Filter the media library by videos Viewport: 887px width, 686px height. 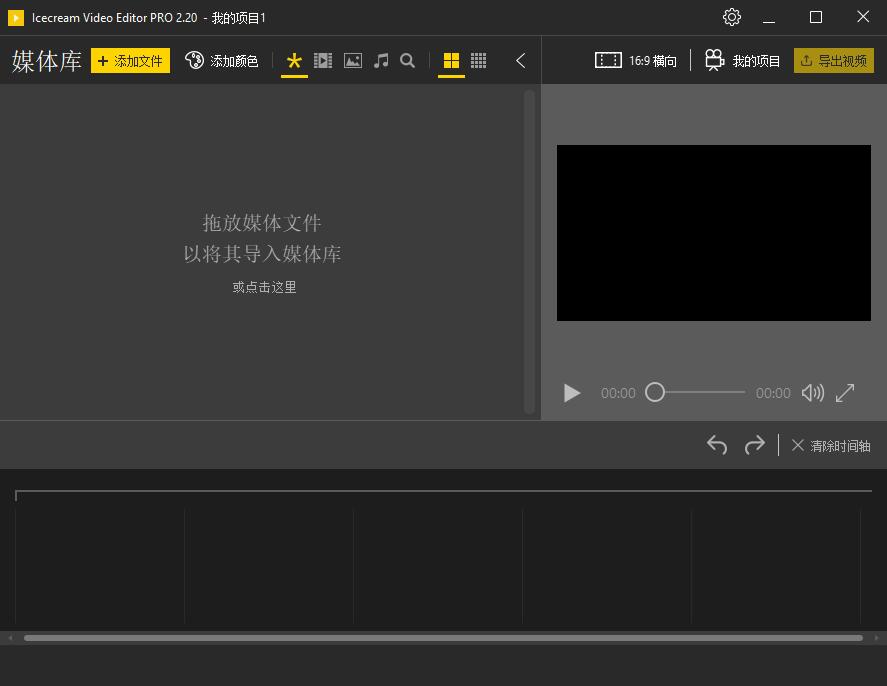pos(323,61)
